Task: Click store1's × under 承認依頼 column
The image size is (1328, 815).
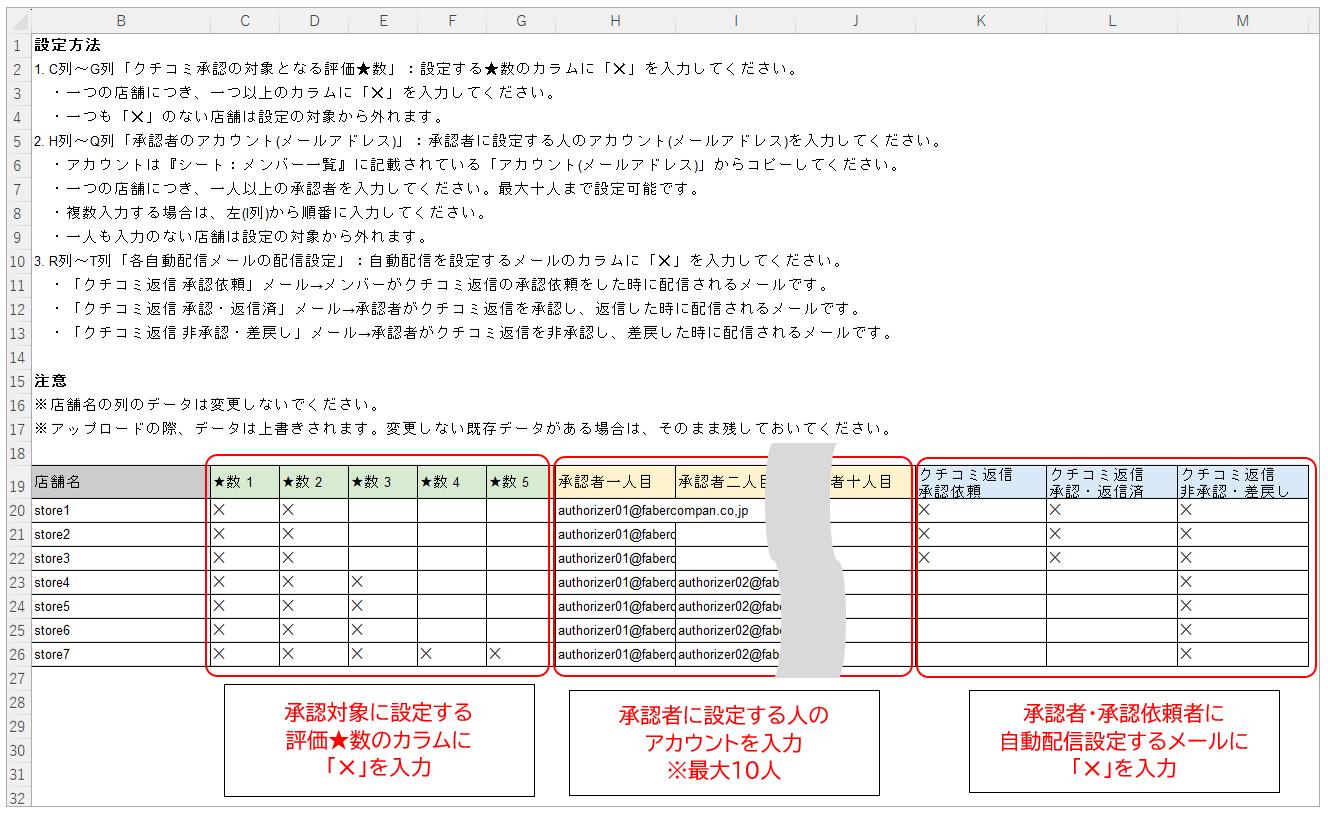Action: (x=925, y=510)
